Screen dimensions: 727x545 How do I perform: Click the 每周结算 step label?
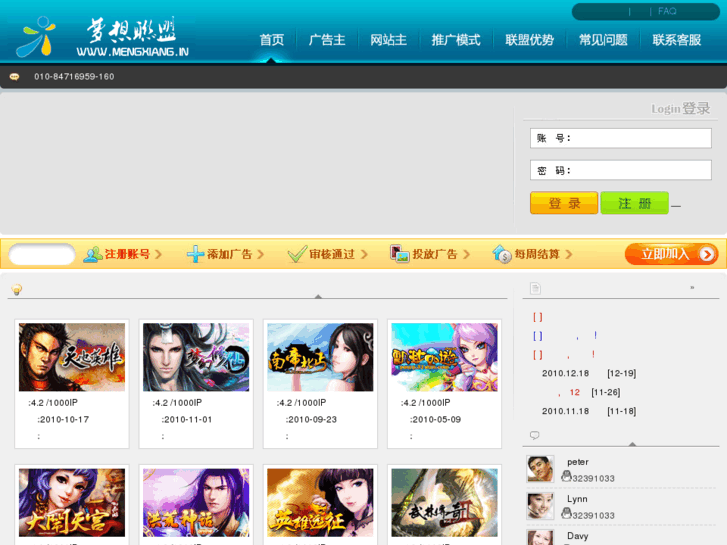point(537,254)
